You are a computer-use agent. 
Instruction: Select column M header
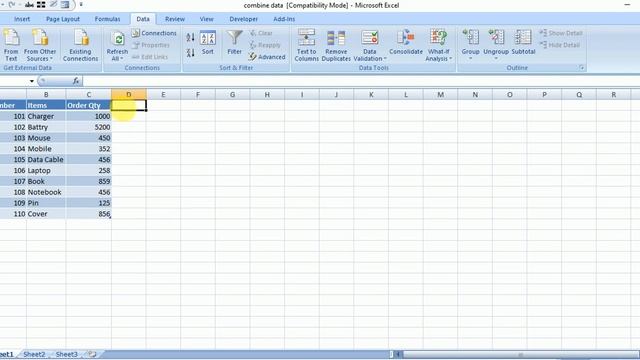440,95
